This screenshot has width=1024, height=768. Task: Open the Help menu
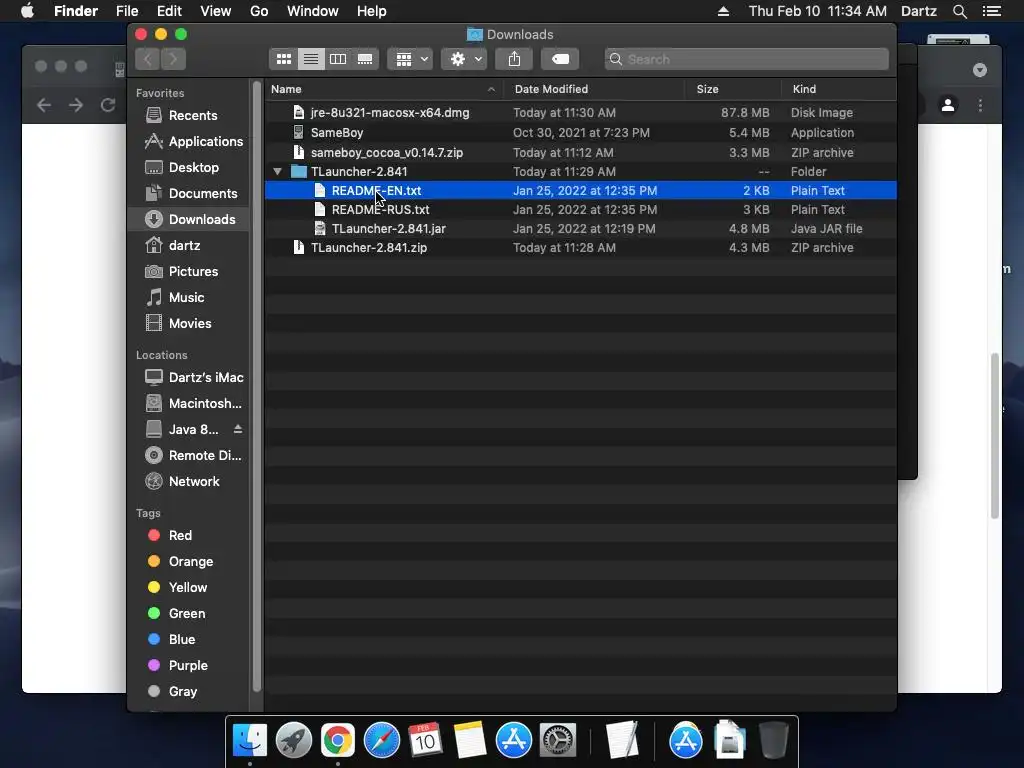coord(372,11)
